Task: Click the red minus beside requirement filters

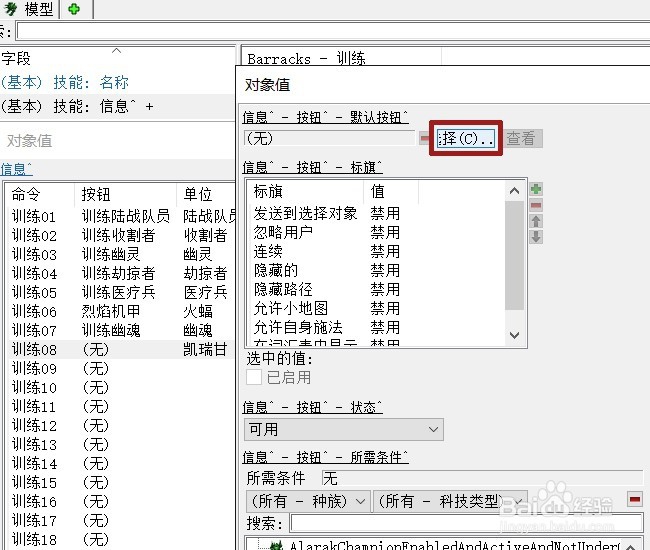Action: (635, 499)
